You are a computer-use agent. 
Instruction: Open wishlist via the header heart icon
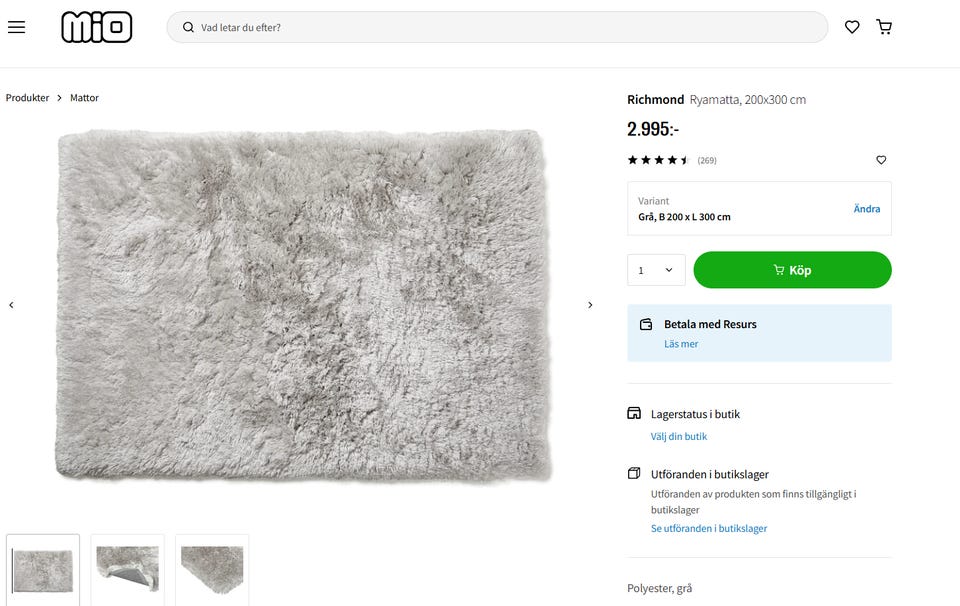pos(852,27)
